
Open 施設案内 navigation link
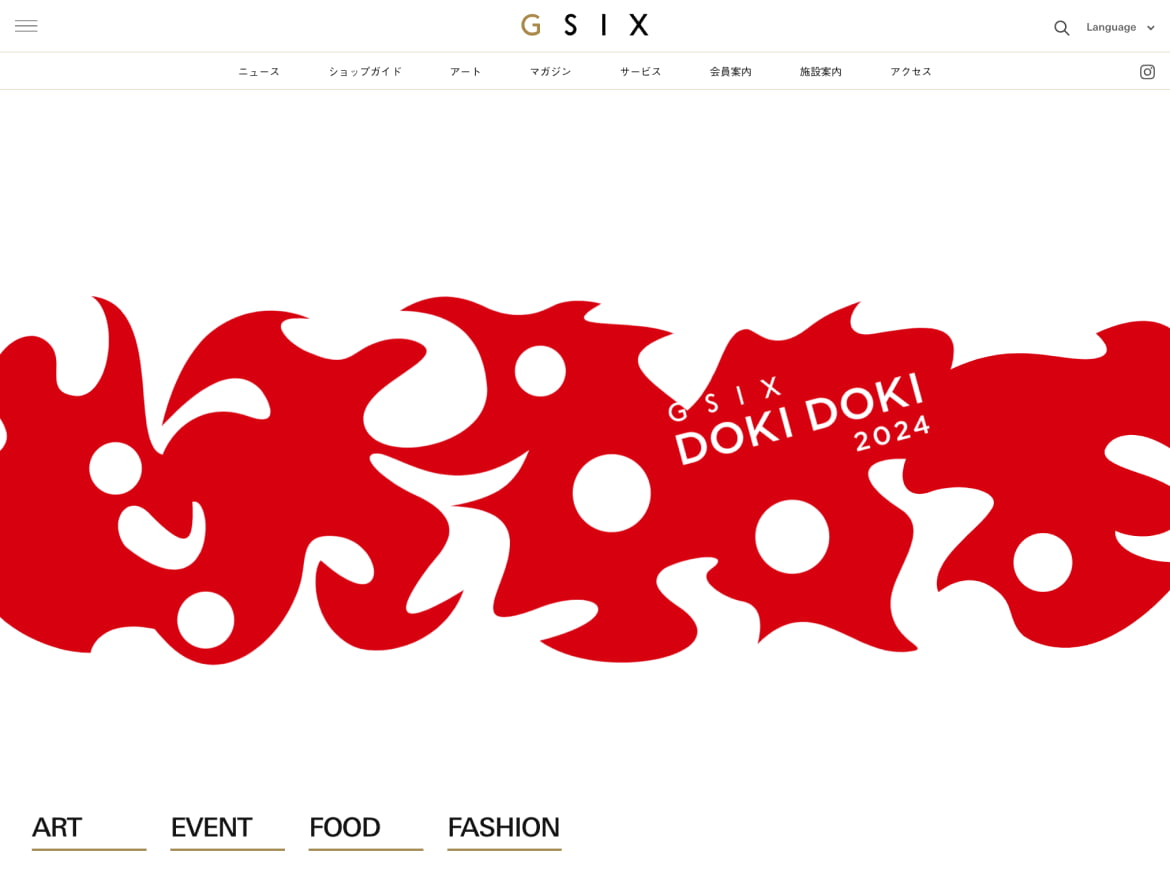821,72
